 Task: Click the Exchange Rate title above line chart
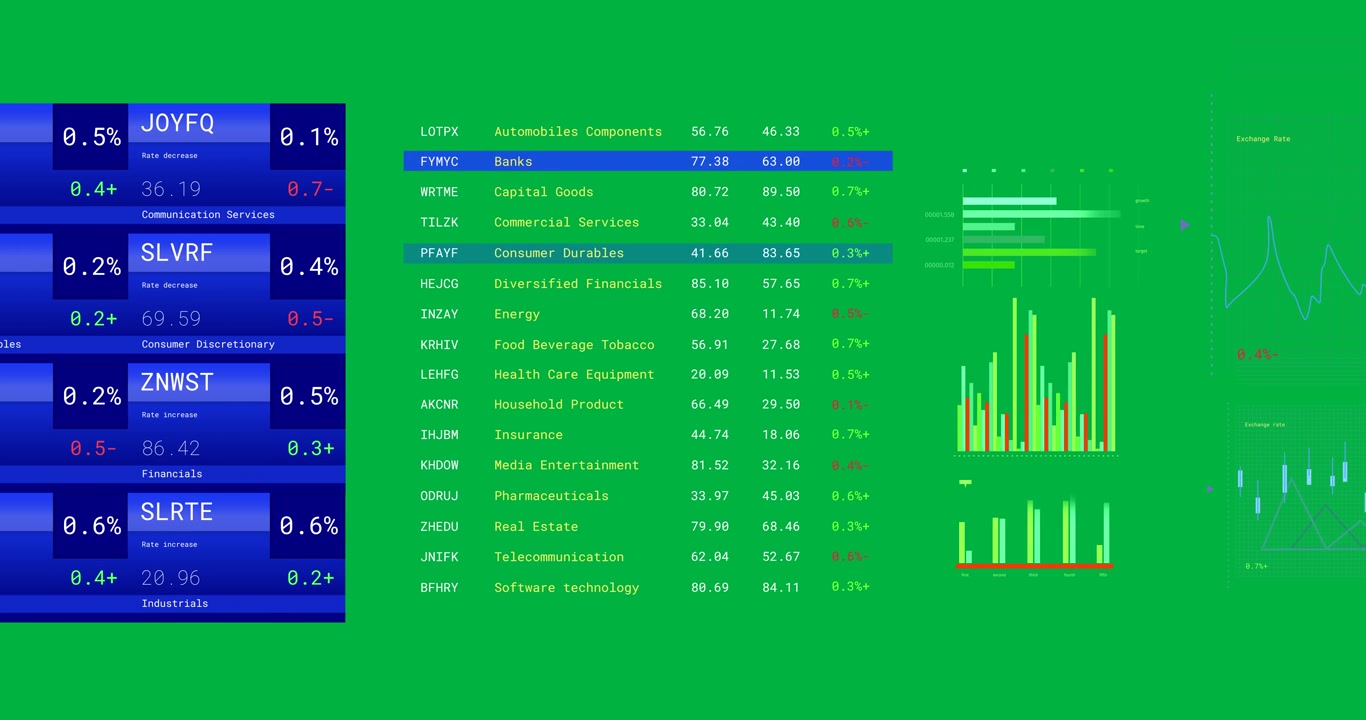1263,139
